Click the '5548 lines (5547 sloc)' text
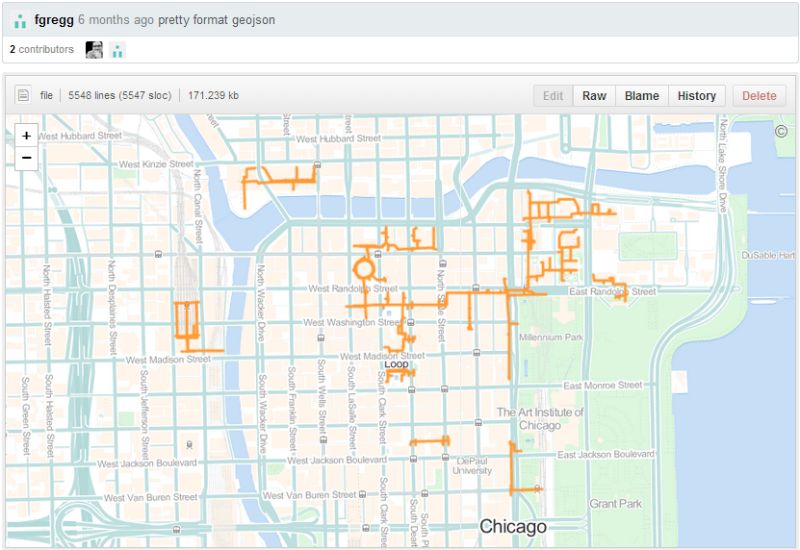Viewport: 800px width, 550px height. tap(120, 95)
